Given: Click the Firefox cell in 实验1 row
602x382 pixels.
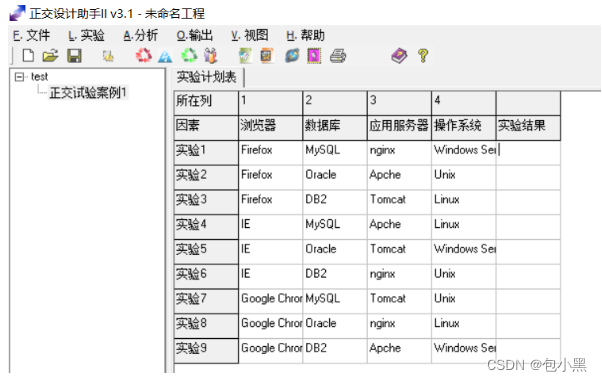Looking at the screenshot, I should pyautogui.click(x=271, y=152).
